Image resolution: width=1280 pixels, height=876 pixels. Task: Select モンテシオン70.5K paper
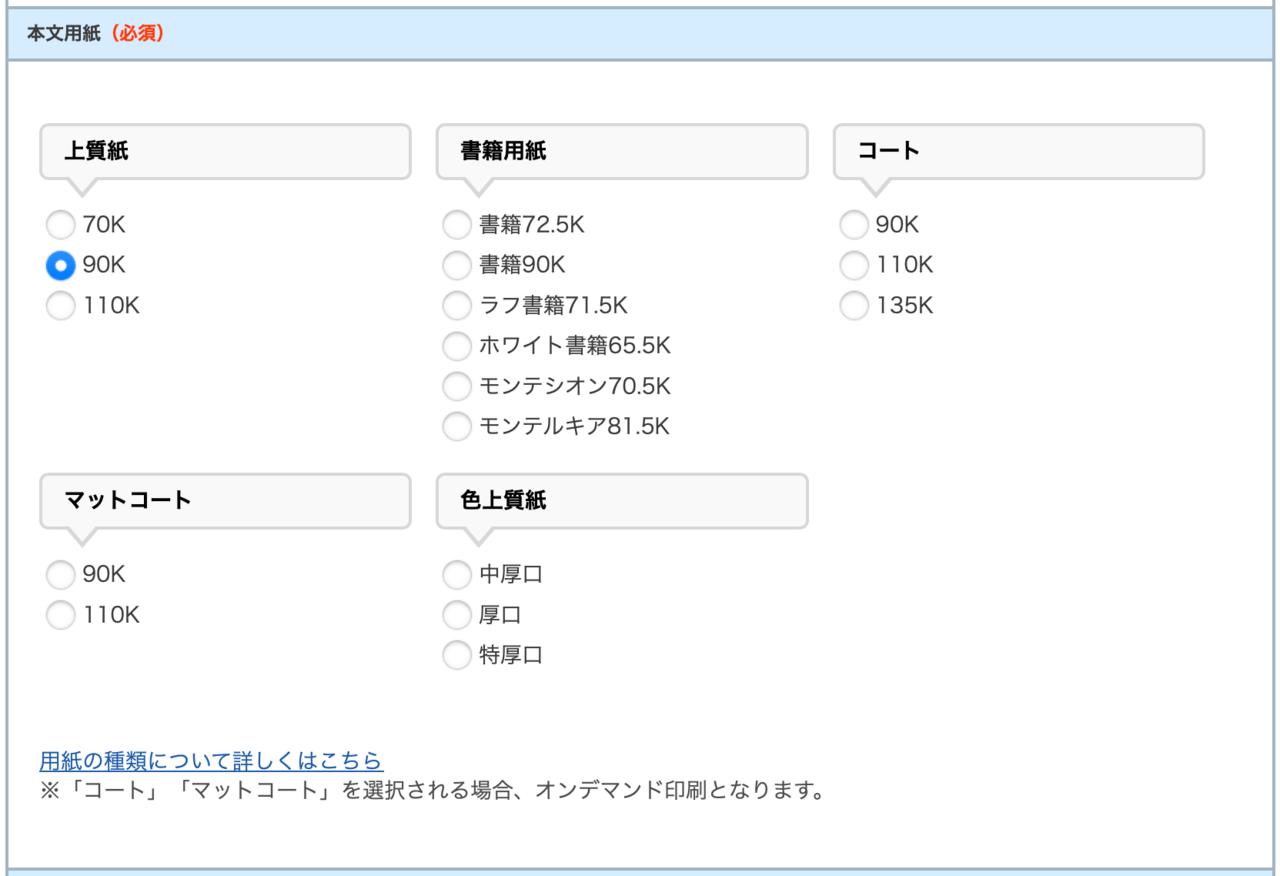tap(457, 386)
